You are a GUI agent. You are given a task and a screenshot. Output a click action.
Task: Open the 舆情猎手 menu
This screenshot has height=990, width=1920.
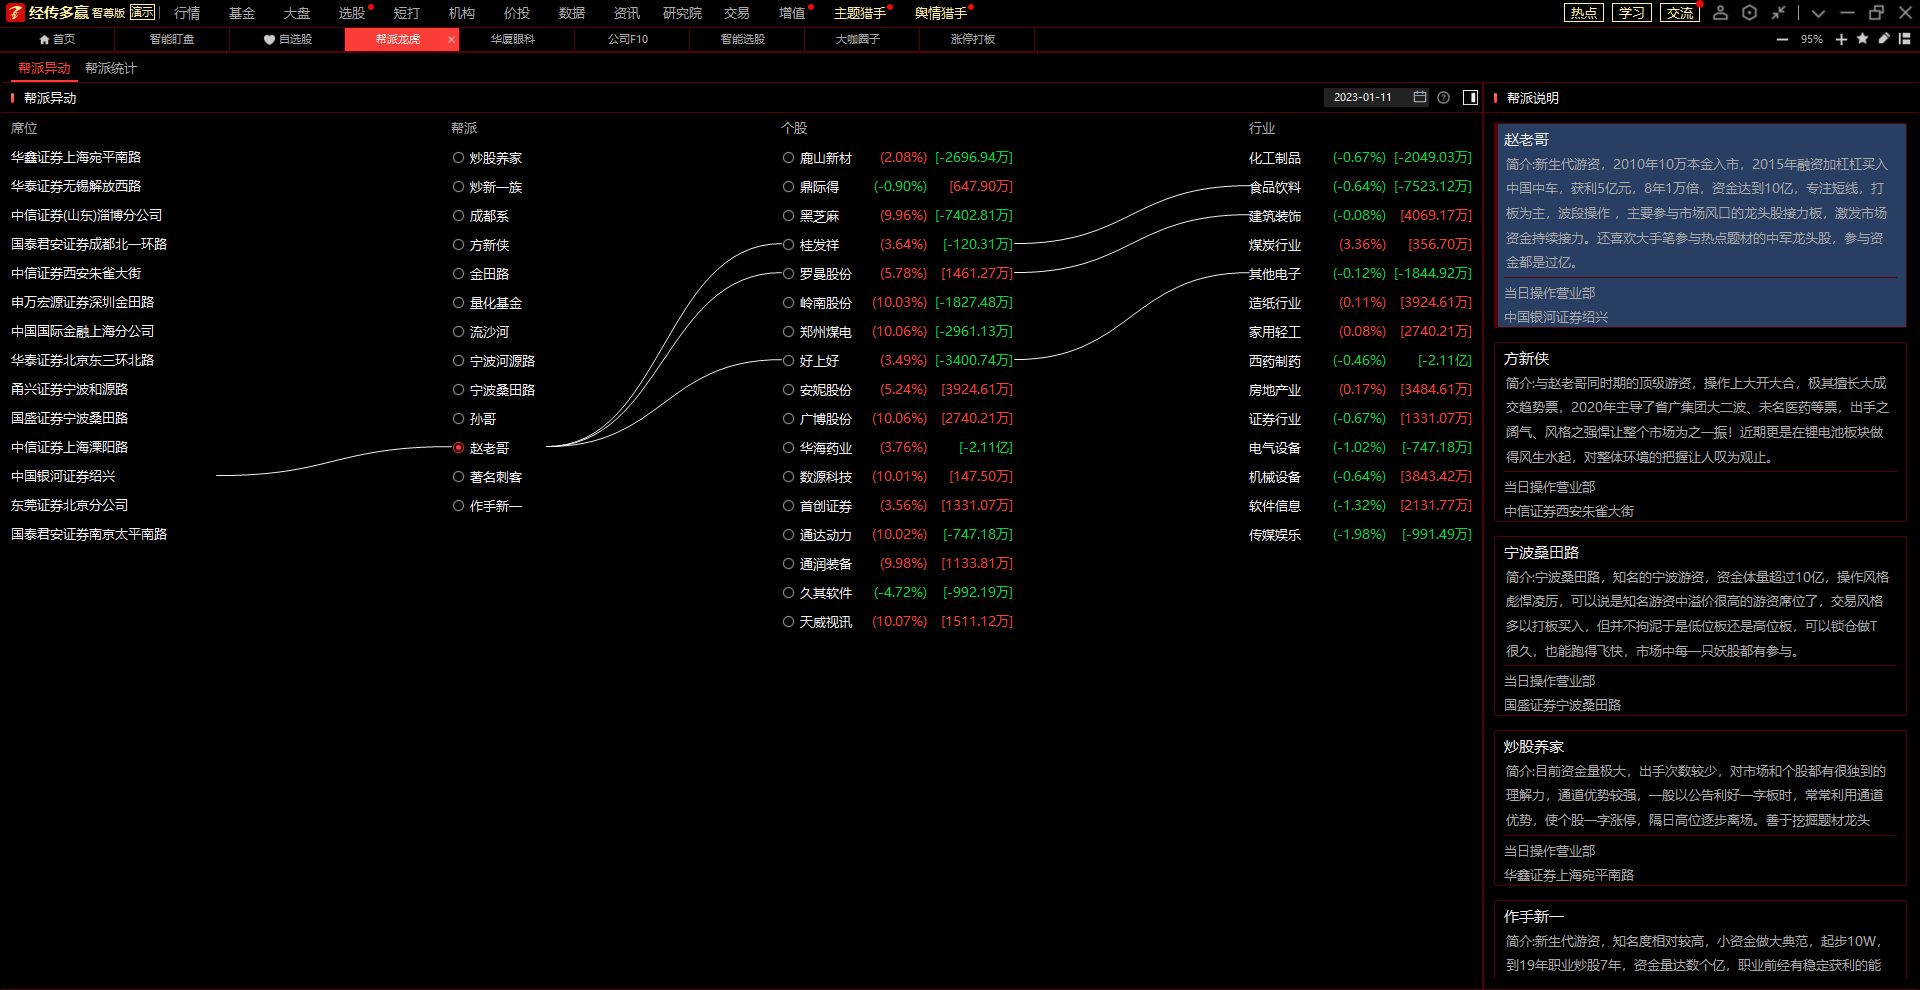tap(941, 13)
